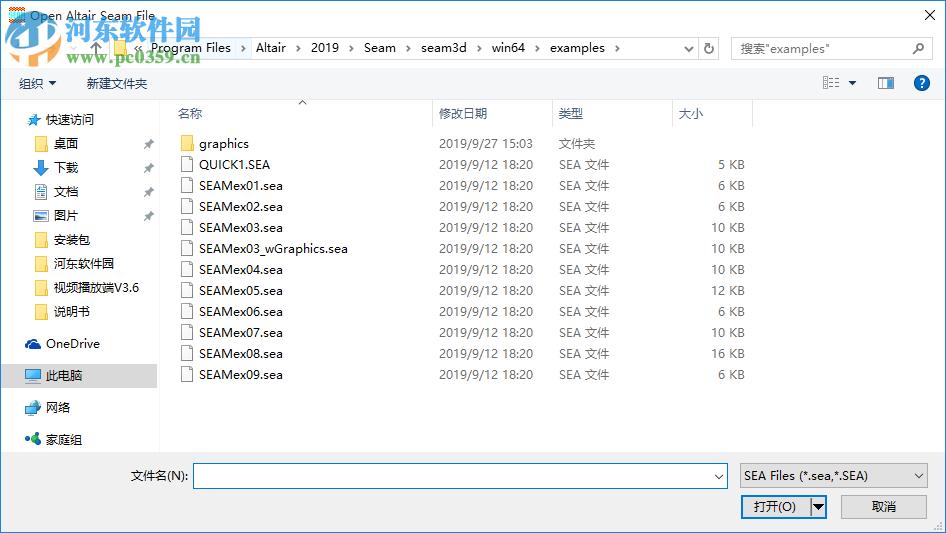
Task: Go to Altair in breadcrumb path
Action: pyautogui.click(x=270, y=48)
